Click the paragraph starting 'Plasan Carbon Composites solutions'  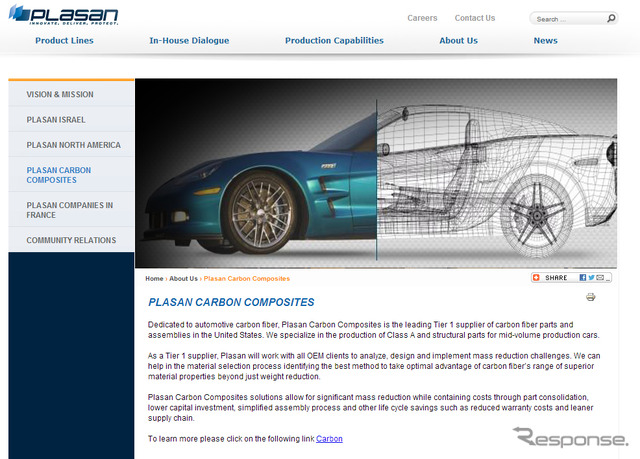[x=371, y=408]
